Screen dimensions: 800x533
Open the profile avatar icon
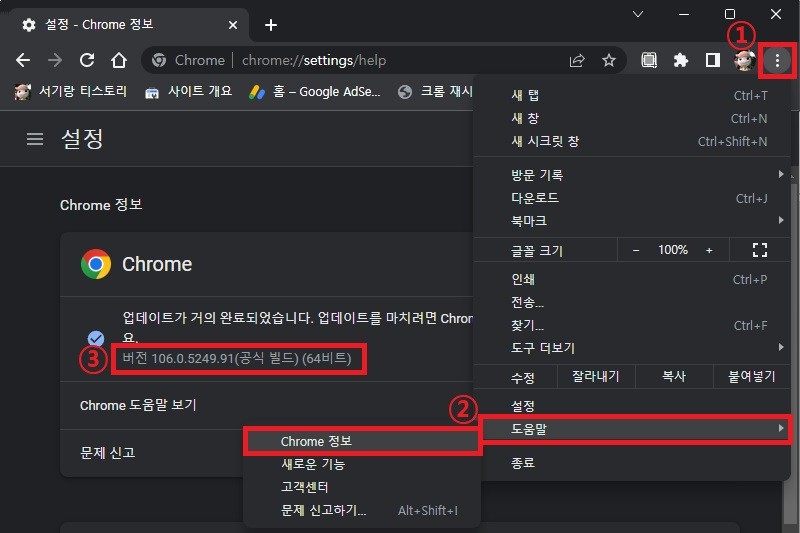[744, 60]
